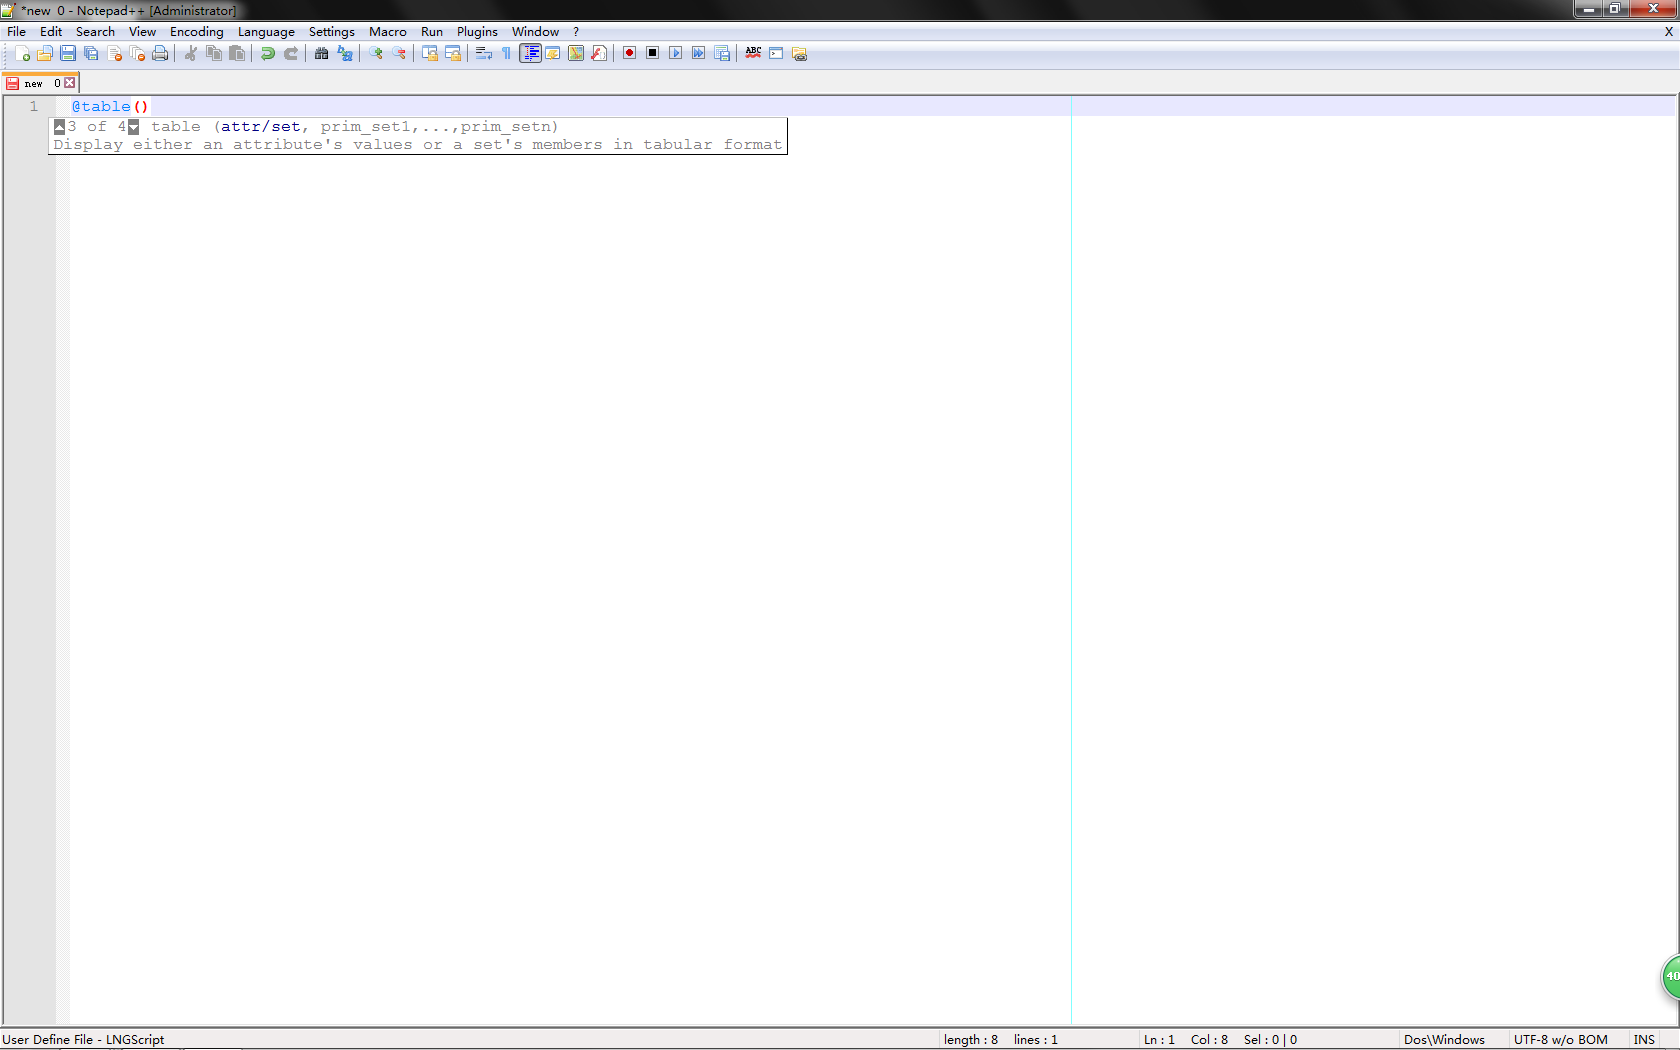Image resolution: width=1680 pixels, height=1050 pixels.
Task: Click 'User Define File - LNGScript' status text
Action: pyautogui.click(x=83, y=1039)
